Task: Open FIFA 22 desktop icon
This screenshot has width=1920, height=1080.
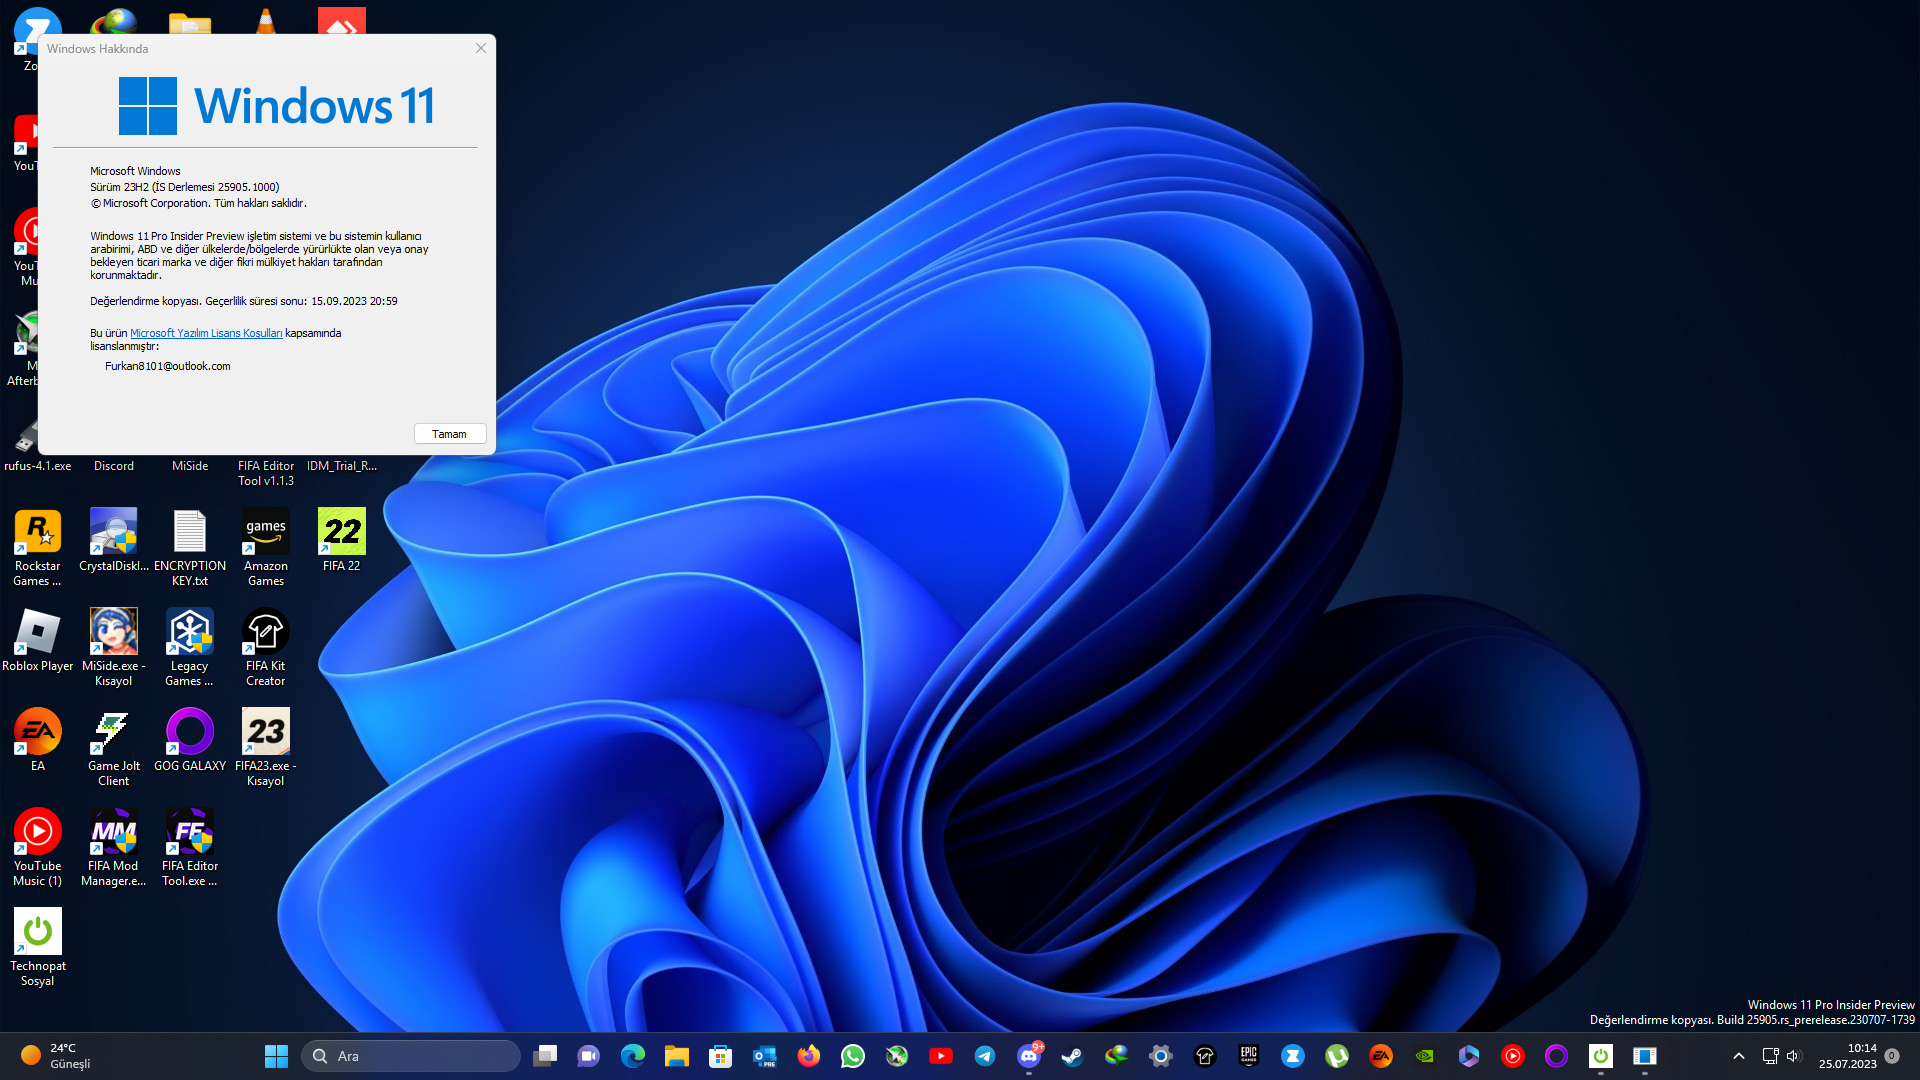Action: point(341,533)
